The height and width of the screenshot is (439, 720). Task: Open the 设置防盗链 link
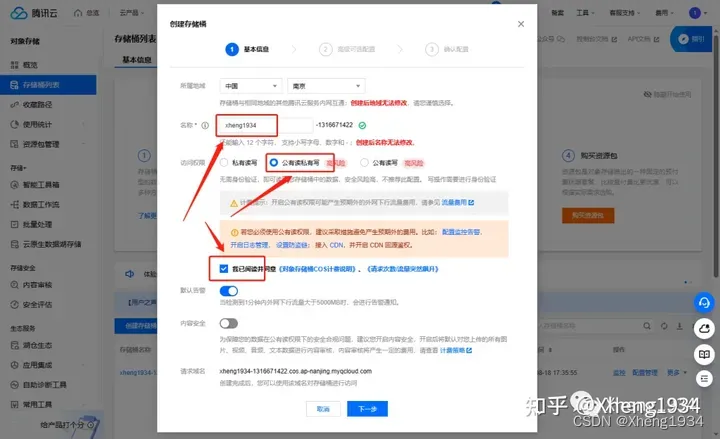click(x=292, y=245)
